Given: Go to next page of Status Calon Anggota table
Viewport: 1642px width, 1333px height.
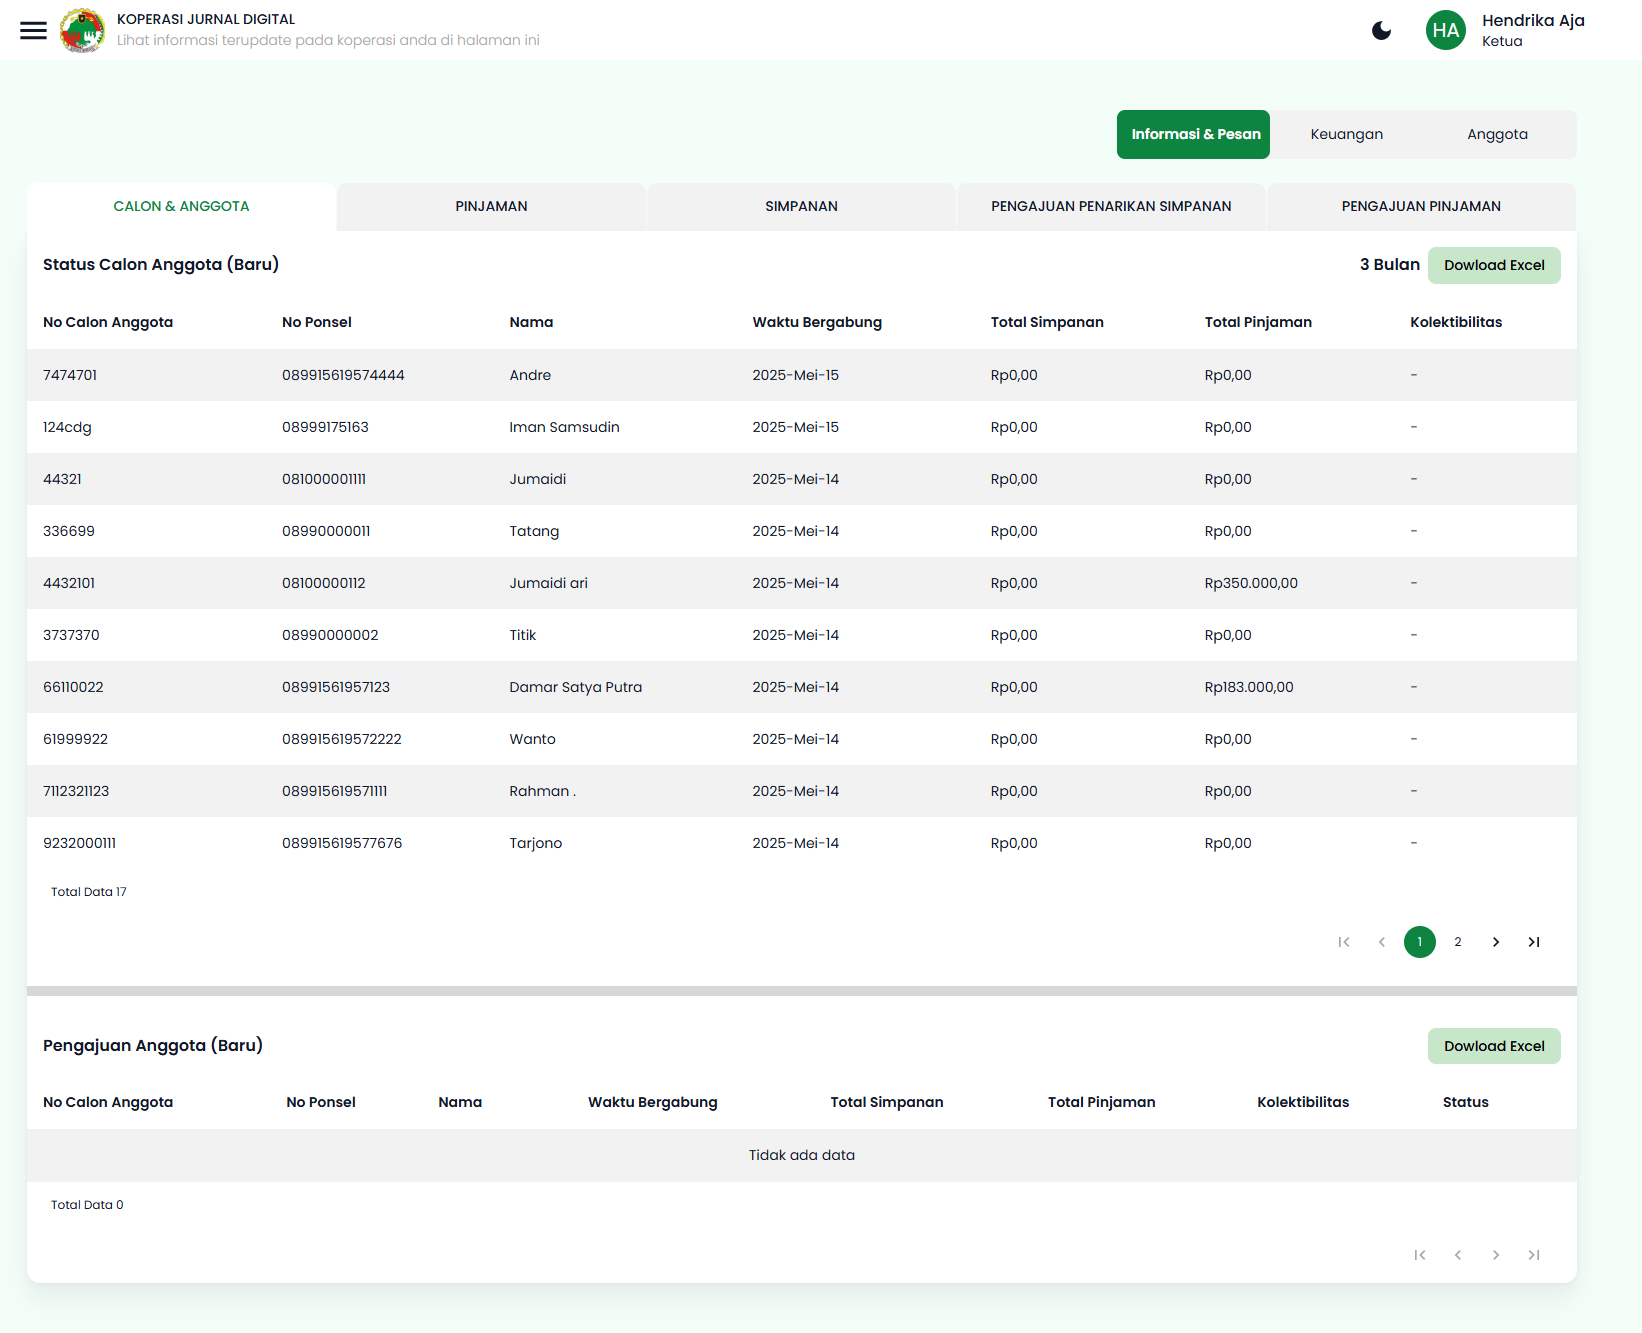Looking at the screenshot, I should (1495, 941).
